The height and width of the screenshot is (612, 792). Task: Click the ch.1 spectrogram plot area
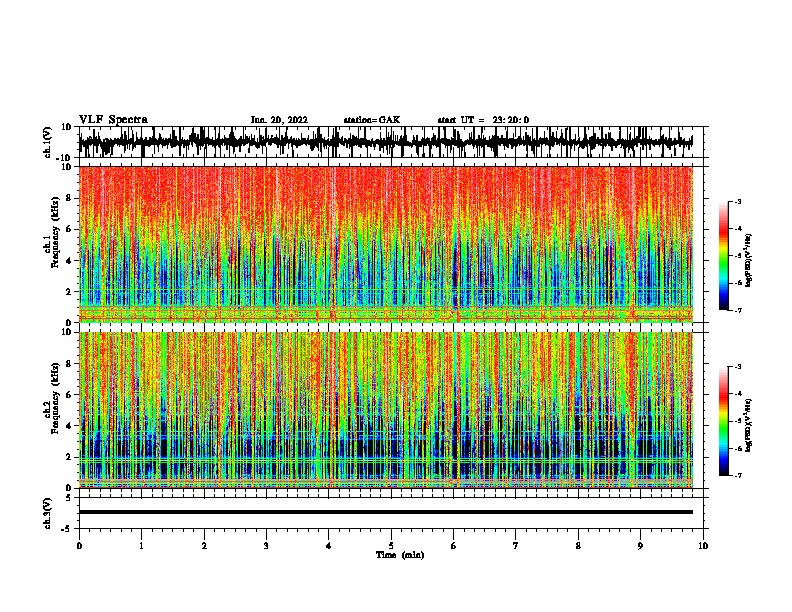click(x=386, y=244)
